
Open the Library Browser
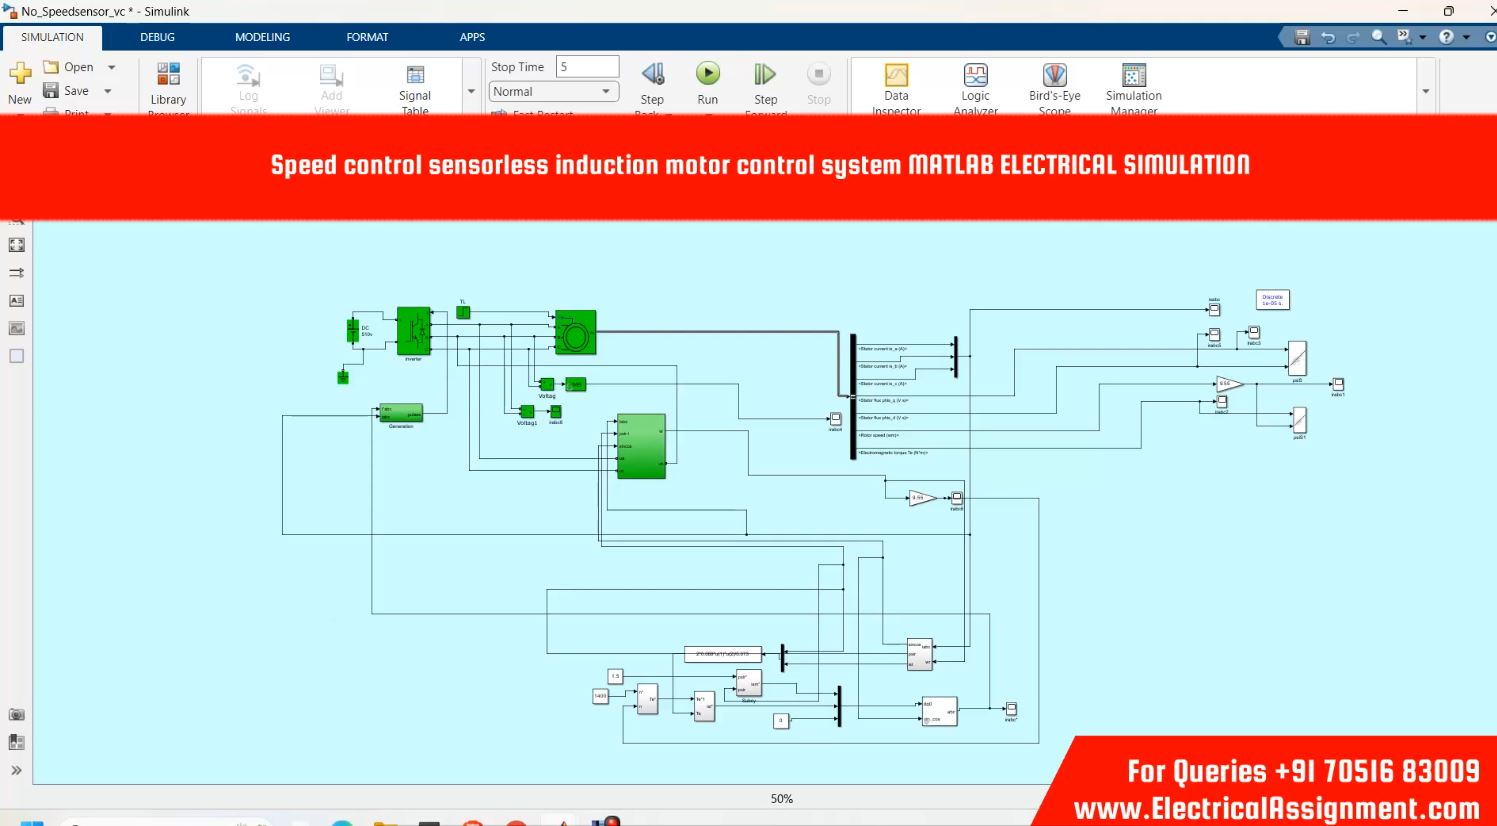pos(168,76)
